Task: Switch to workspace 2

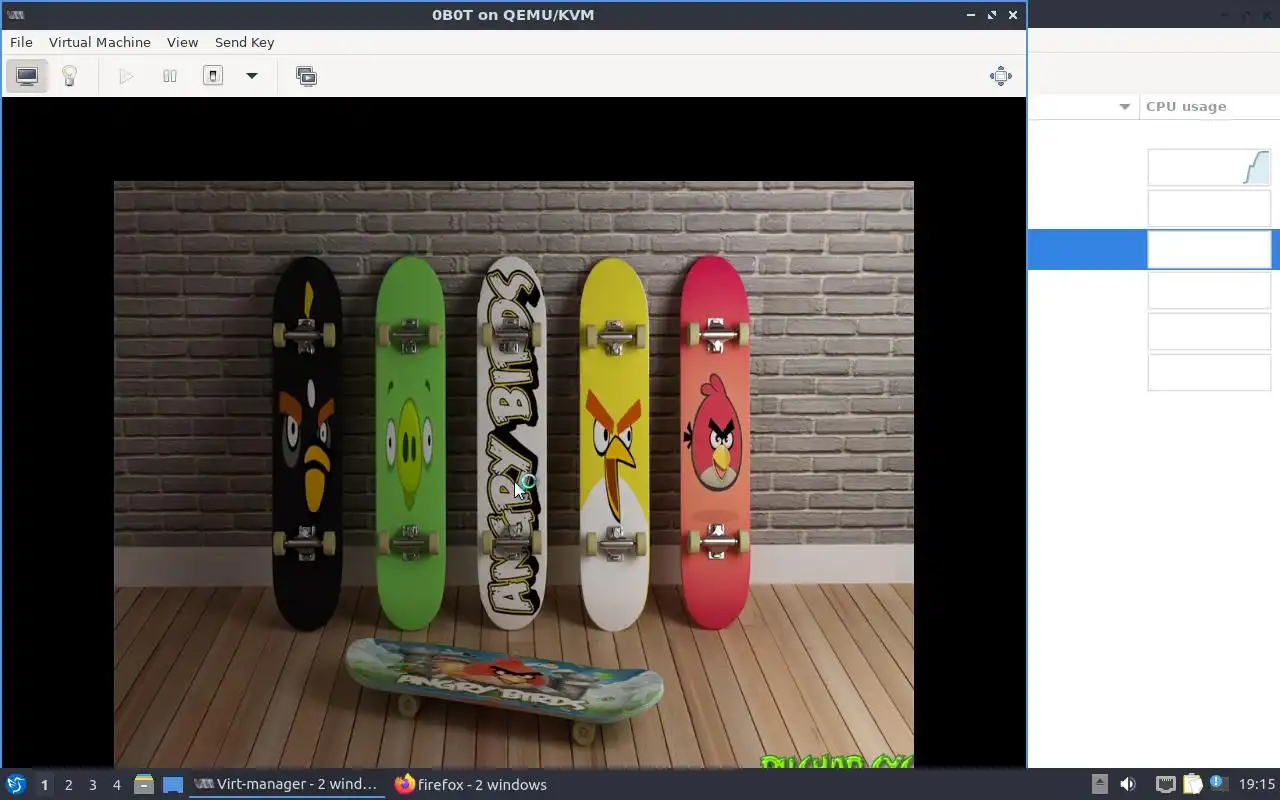Action: point(68,785)
